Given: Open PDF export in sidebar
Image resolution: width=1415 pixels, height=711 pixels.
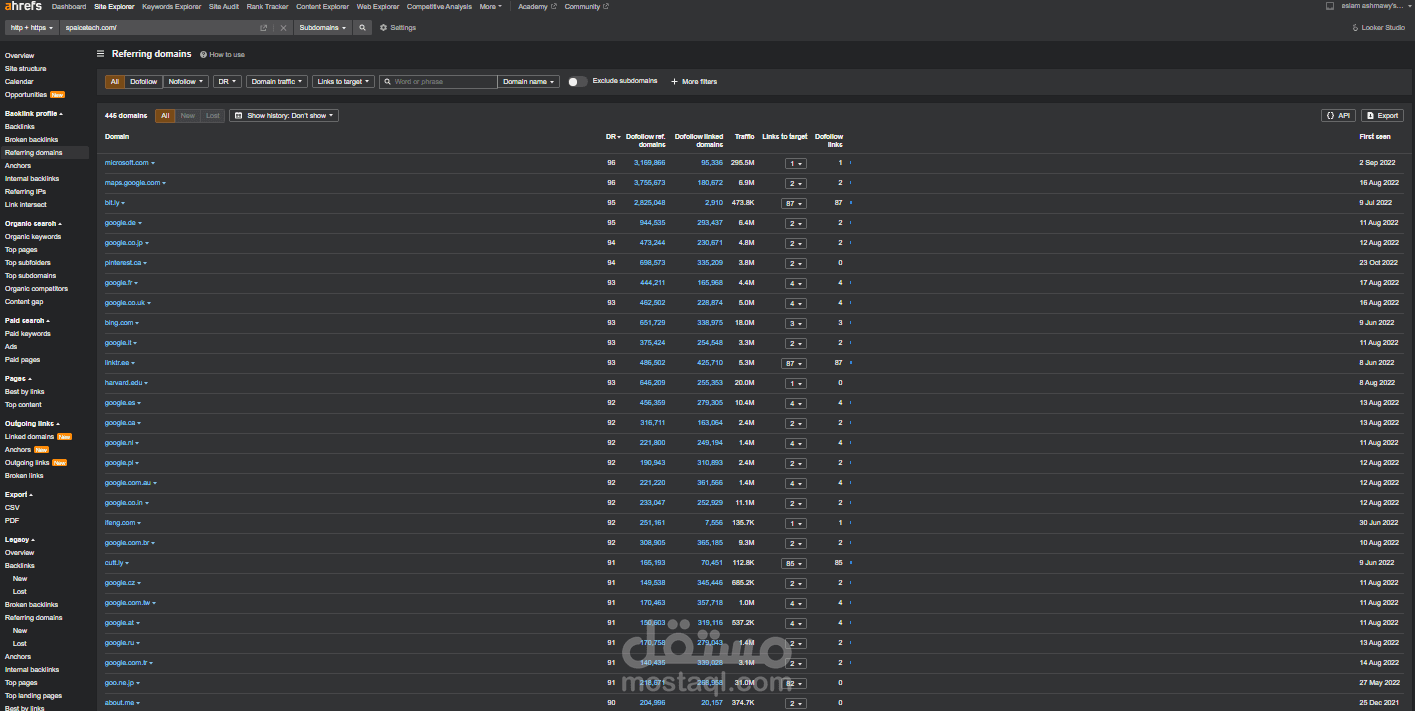Looking at the screenshot, I should tap(12, 521).
